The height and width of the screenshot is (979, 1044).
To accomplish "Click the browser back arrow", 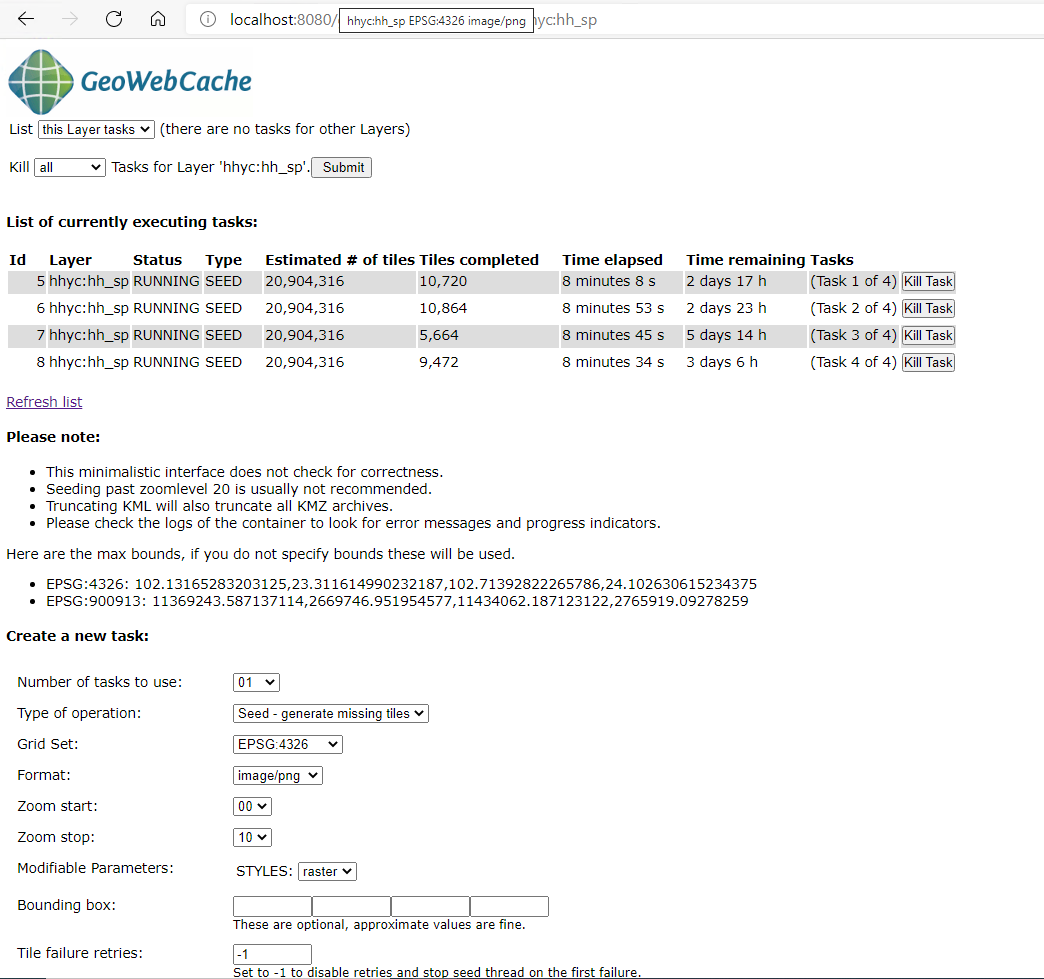I will (x=25, y=19).
